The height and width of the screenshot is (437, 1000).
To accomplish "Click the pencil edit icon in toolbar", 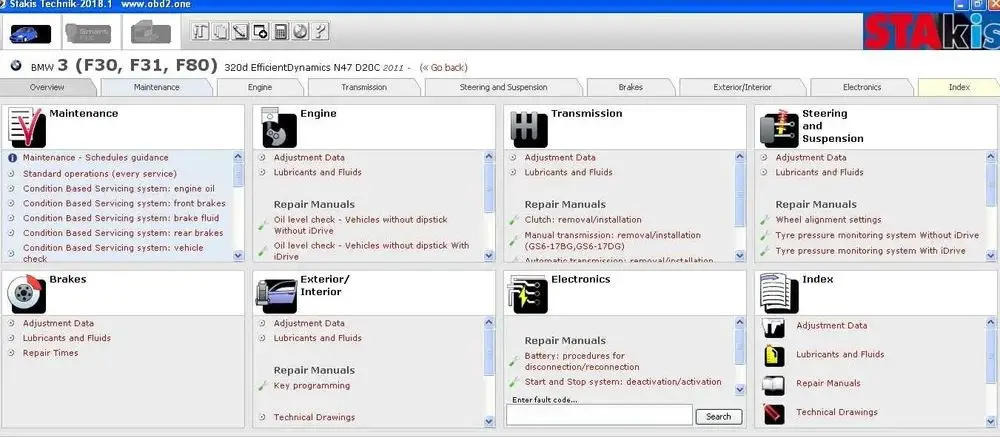I will (x=240, y=31).
